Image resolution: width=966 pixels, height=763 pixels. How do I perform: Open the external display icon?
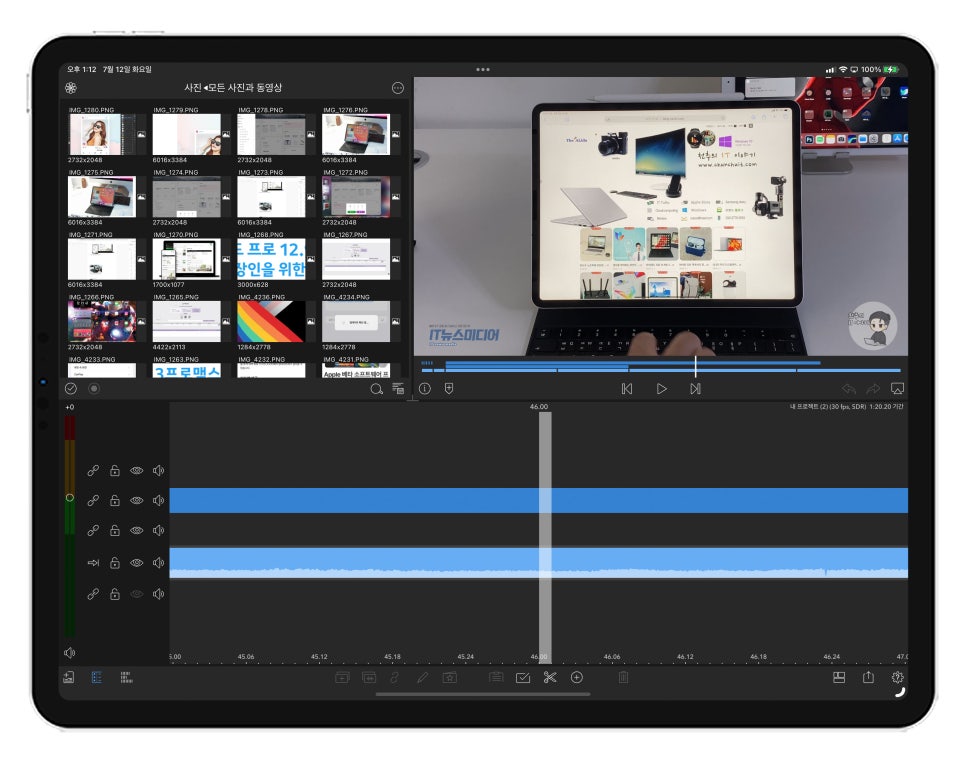pos(898,388)
